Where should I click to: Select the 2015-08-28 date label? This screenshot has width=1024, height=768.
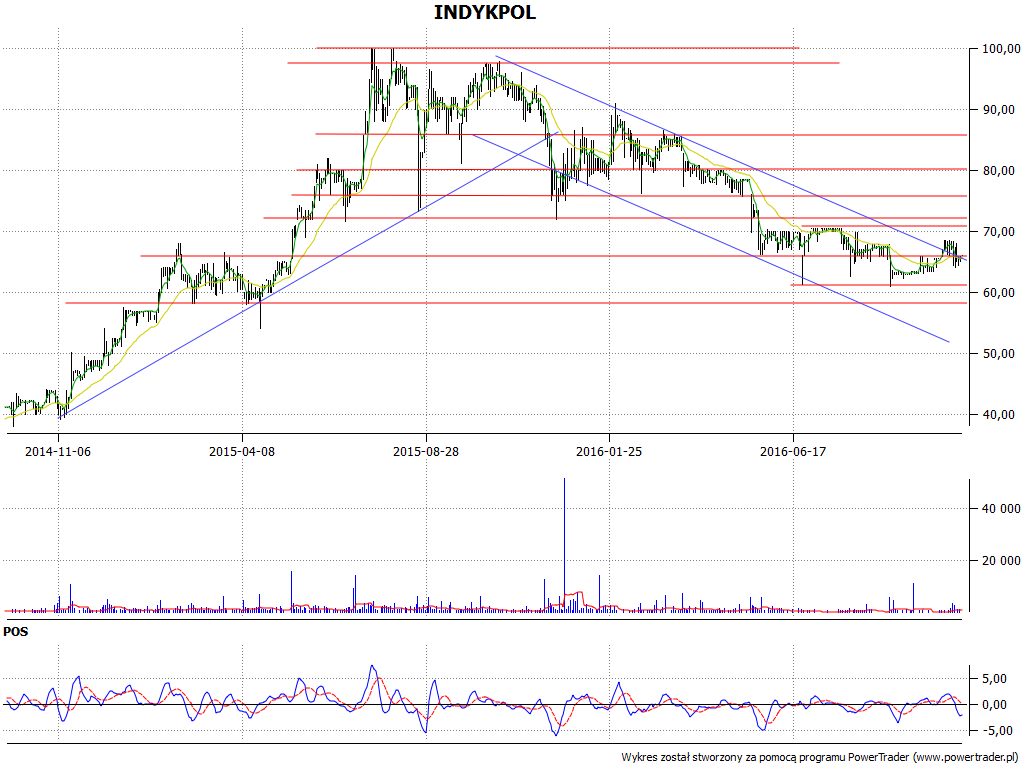(x=426, y=451)
